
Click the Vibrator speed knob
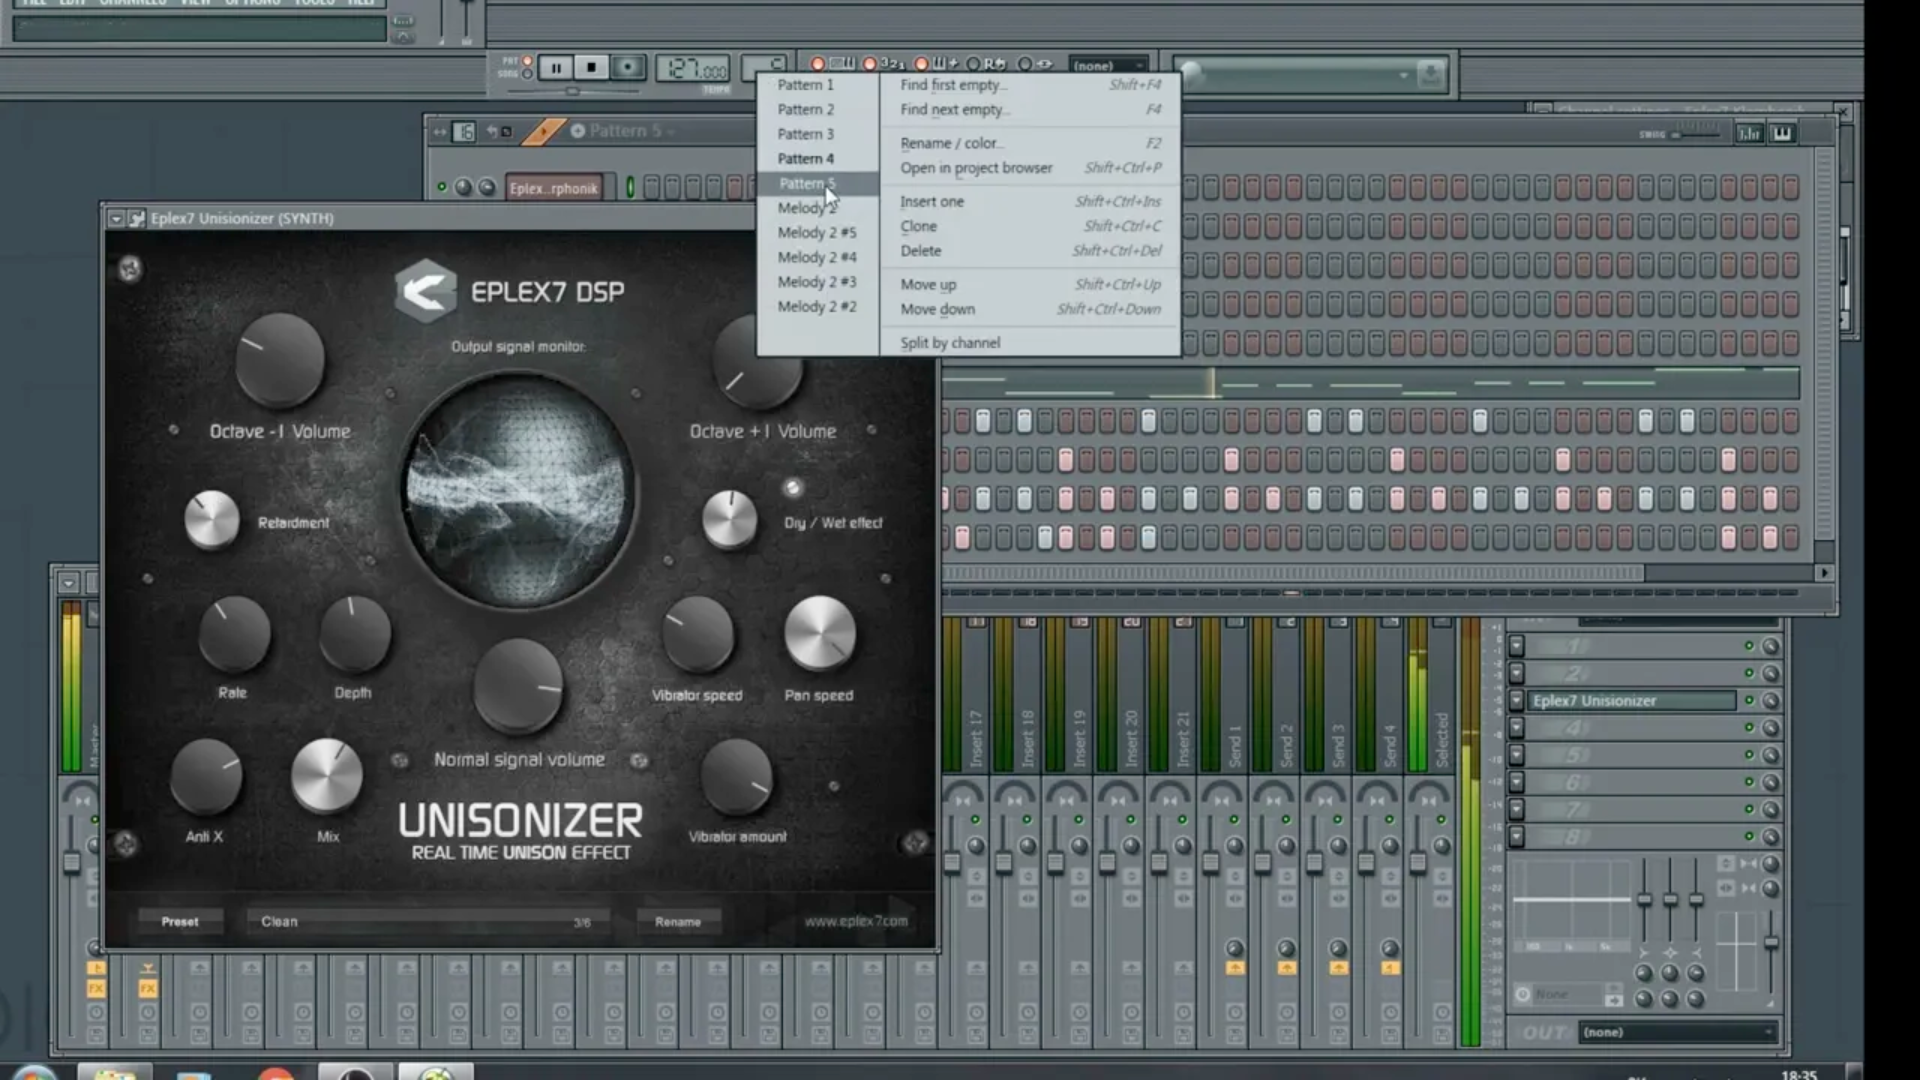(x=698, y=635)
